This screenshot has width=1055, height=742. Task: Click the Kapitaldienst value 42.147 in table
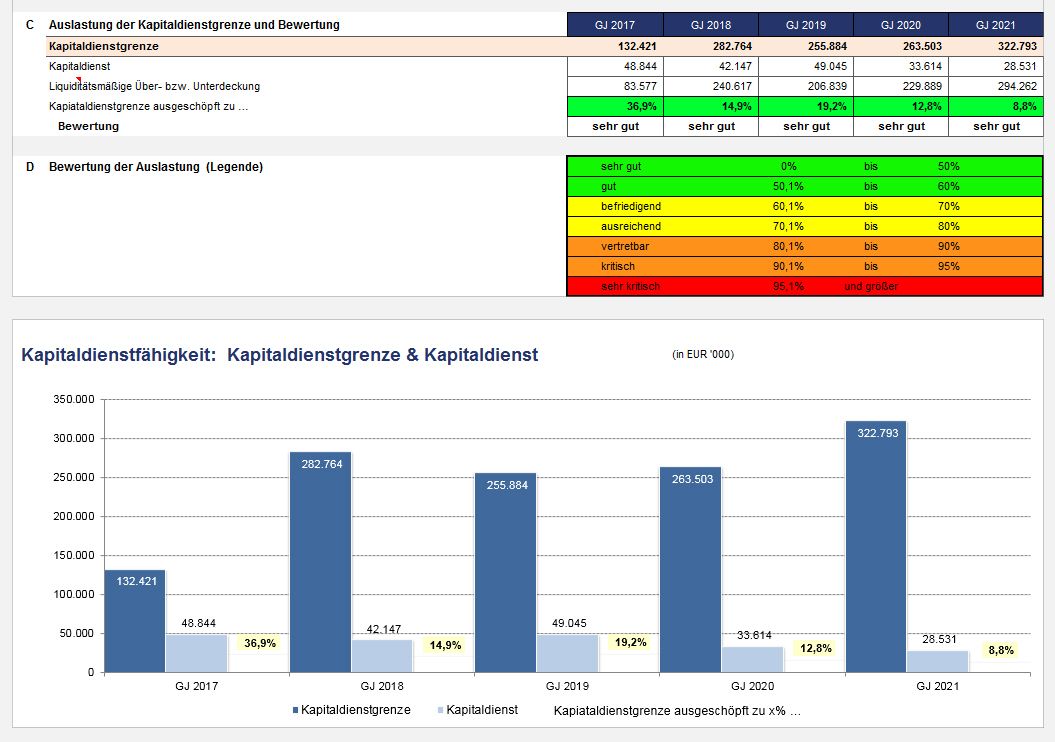click(711, 66)
